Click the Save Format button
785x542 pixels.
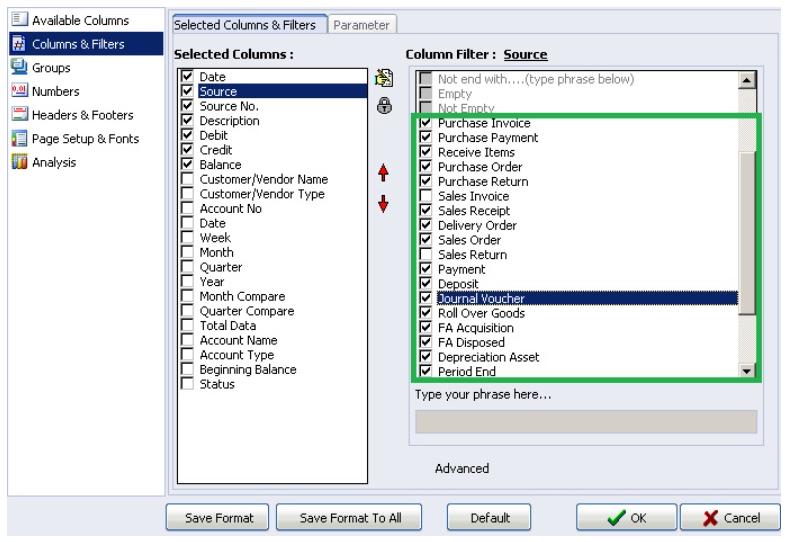coord(217,517)
